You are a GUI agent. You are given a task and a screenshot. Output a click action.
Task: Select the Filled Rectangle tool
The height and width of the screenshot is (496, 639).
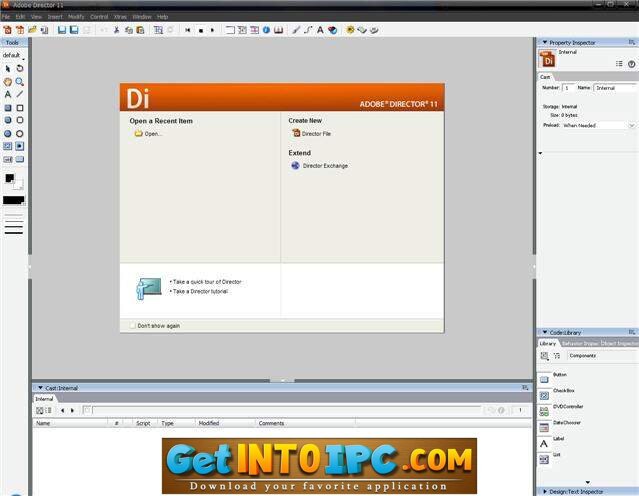8,108
